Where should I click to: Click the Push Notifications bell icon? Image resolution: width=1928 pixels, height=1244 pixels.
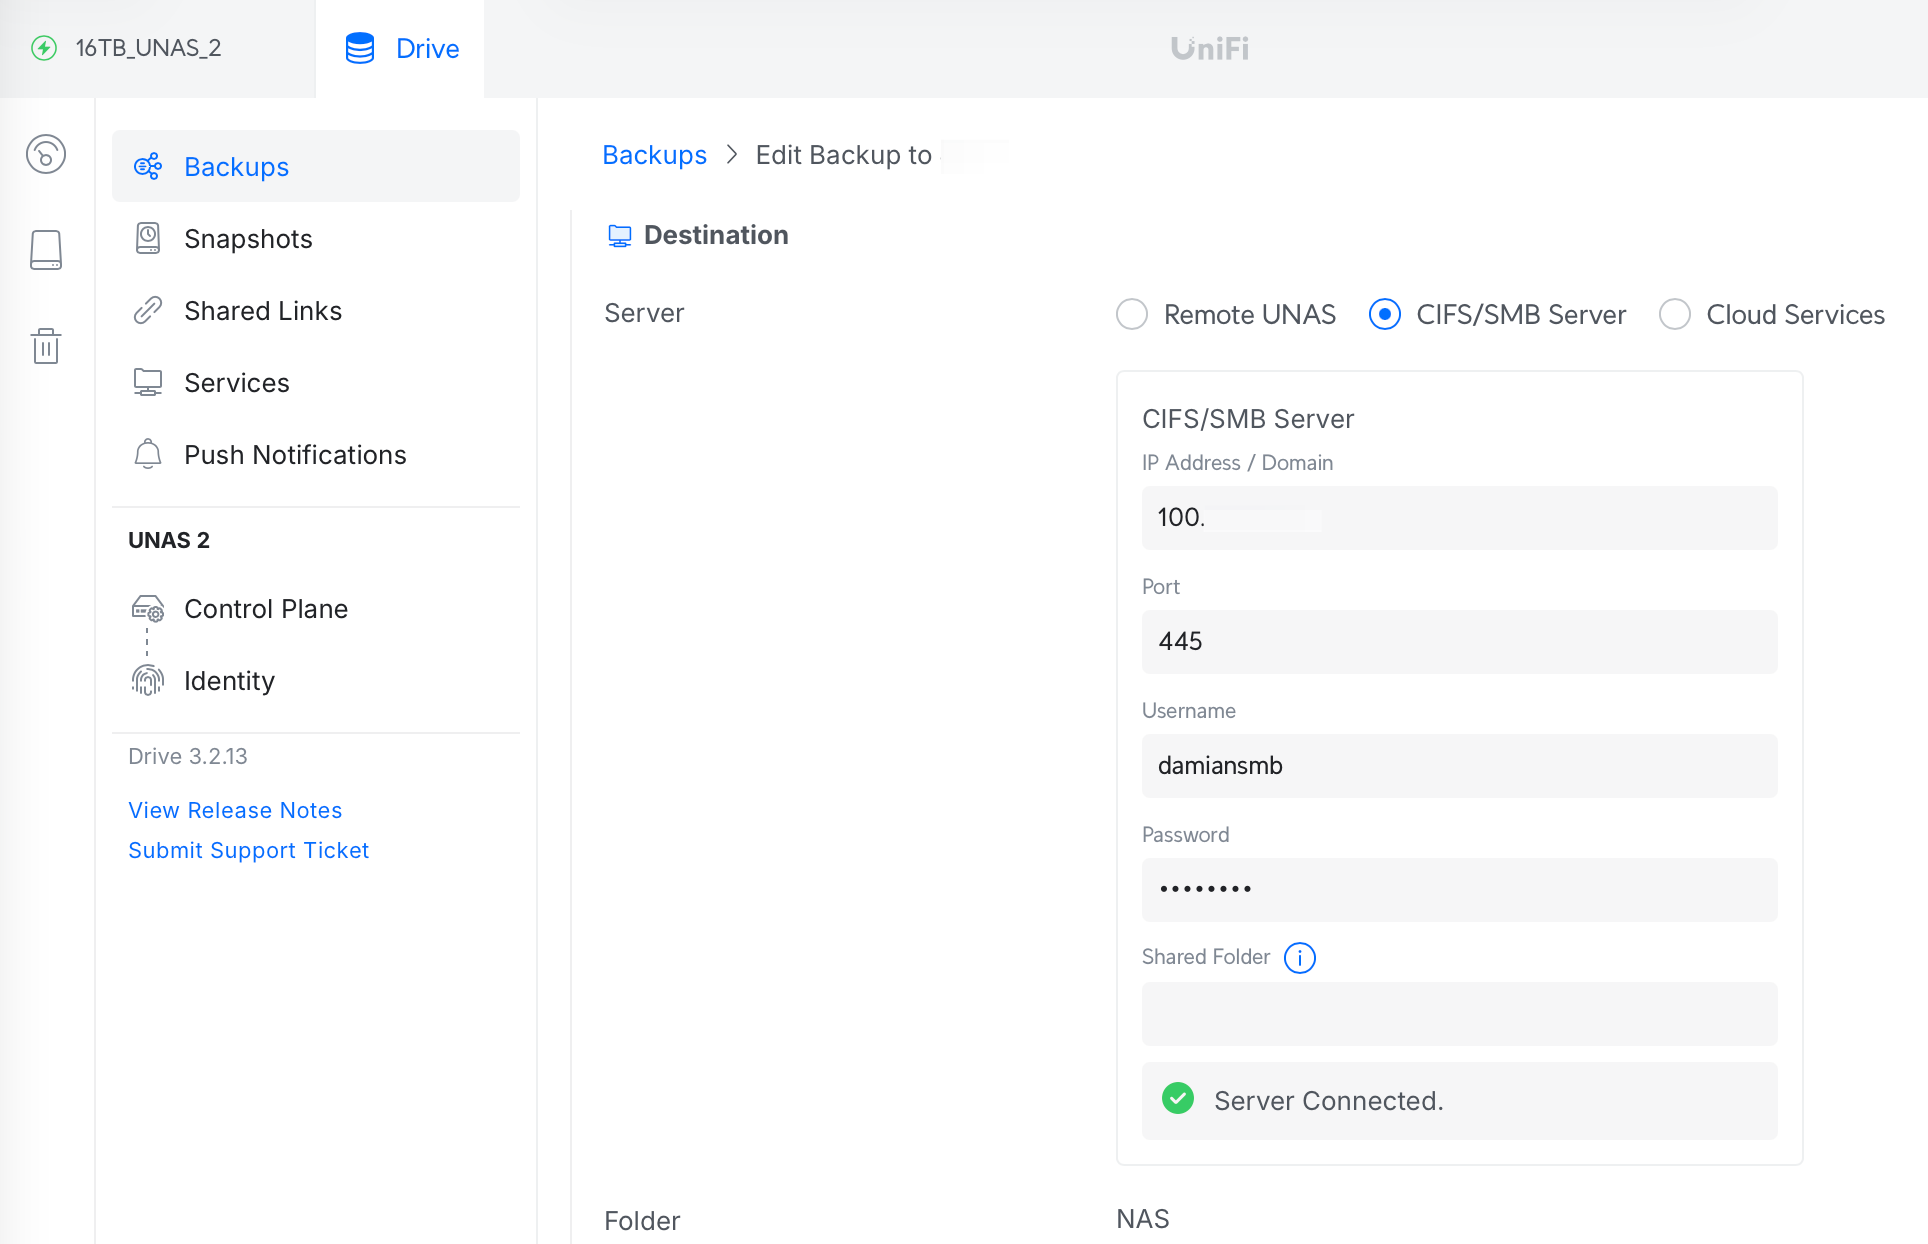tap(148, 454)
